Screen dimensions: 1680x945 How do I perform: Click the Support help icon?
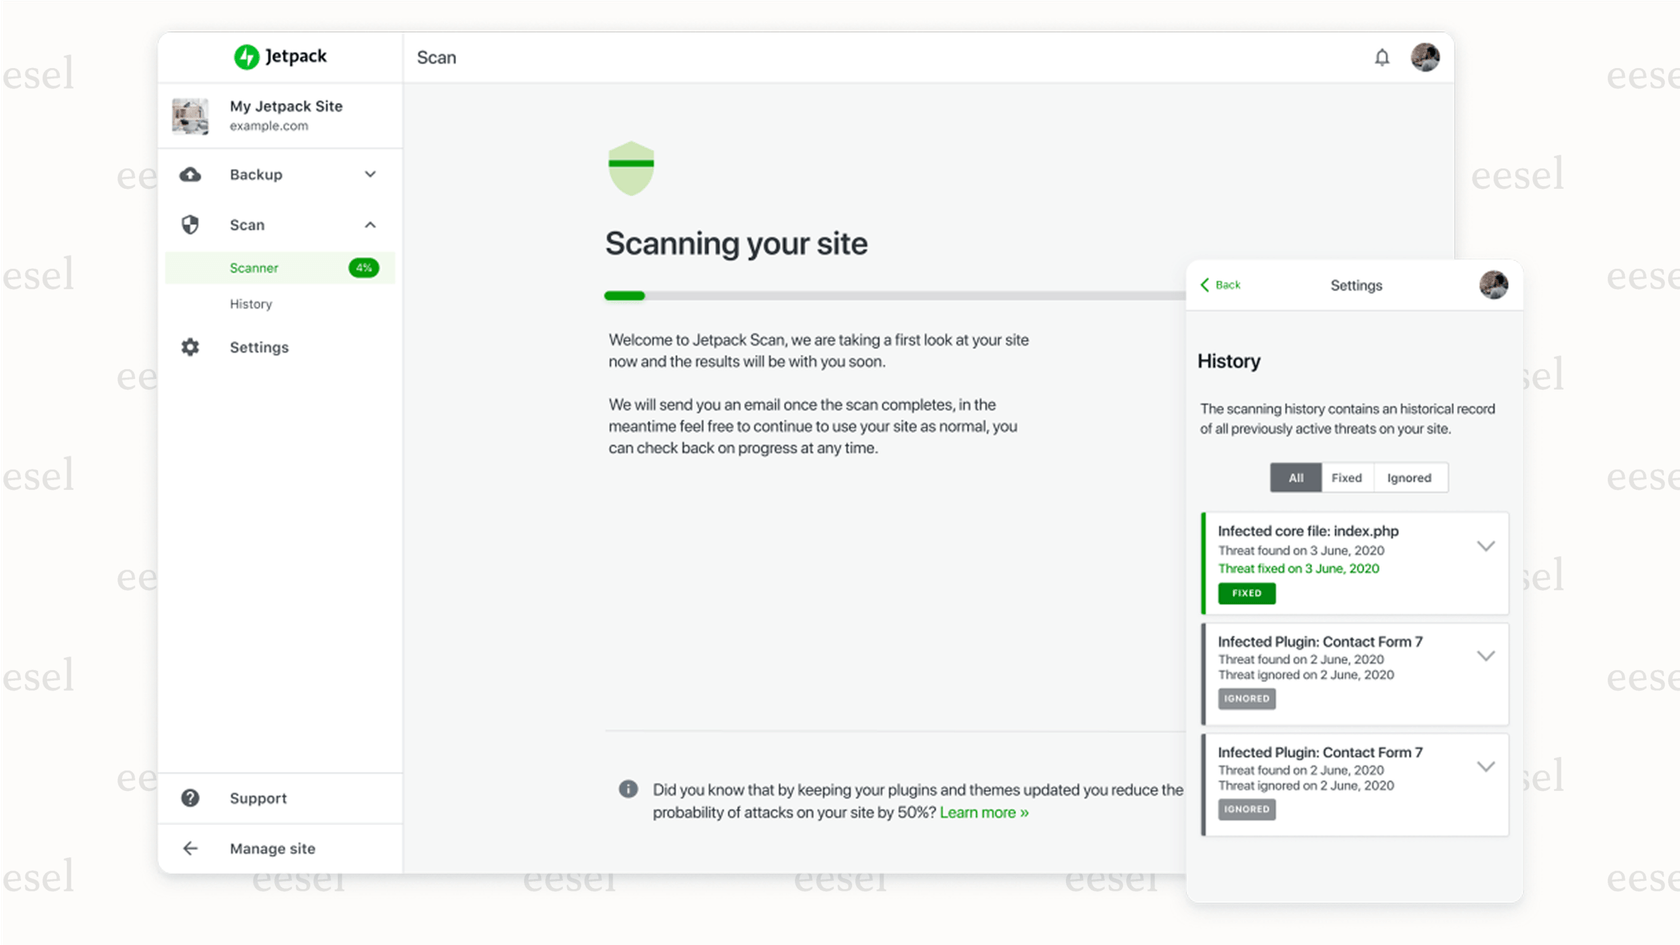pyautogui.click(x=191, y=798)
